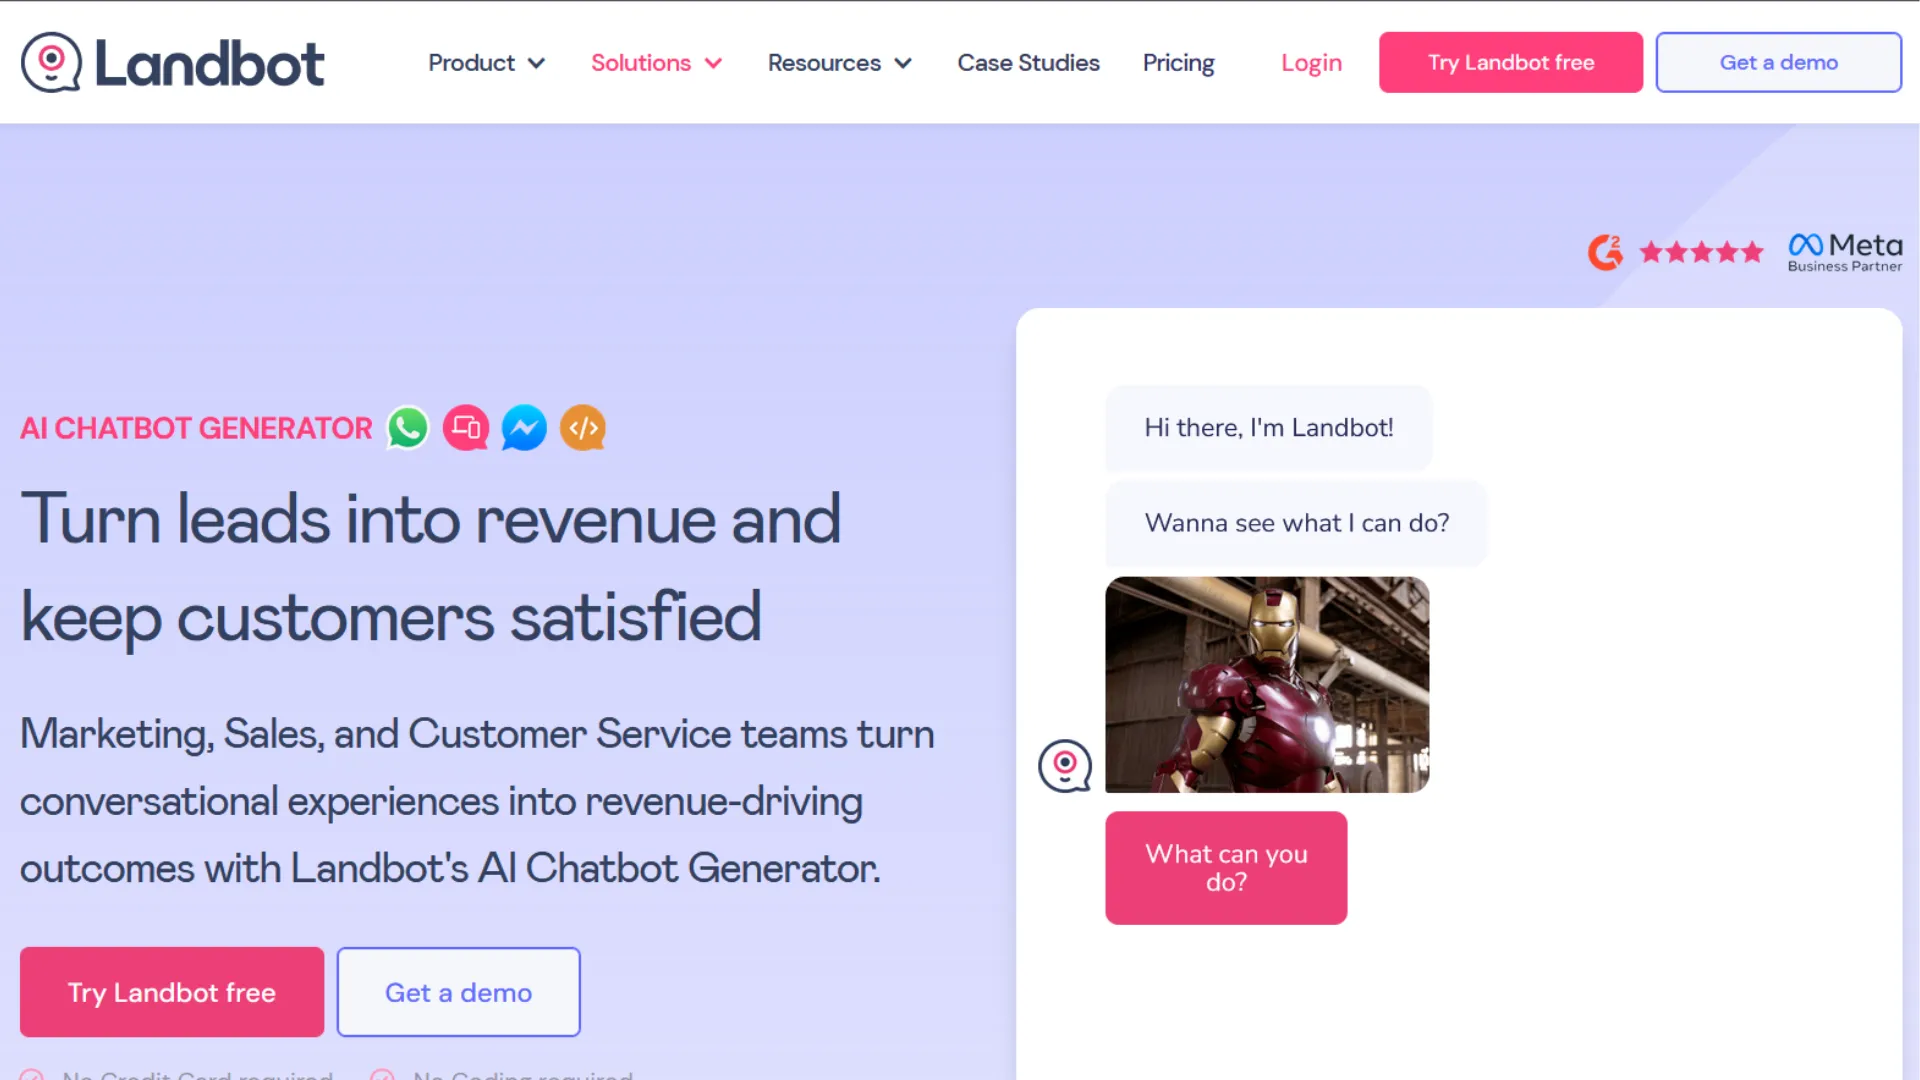Click the WhatsApp channel icon

(408, 428)
